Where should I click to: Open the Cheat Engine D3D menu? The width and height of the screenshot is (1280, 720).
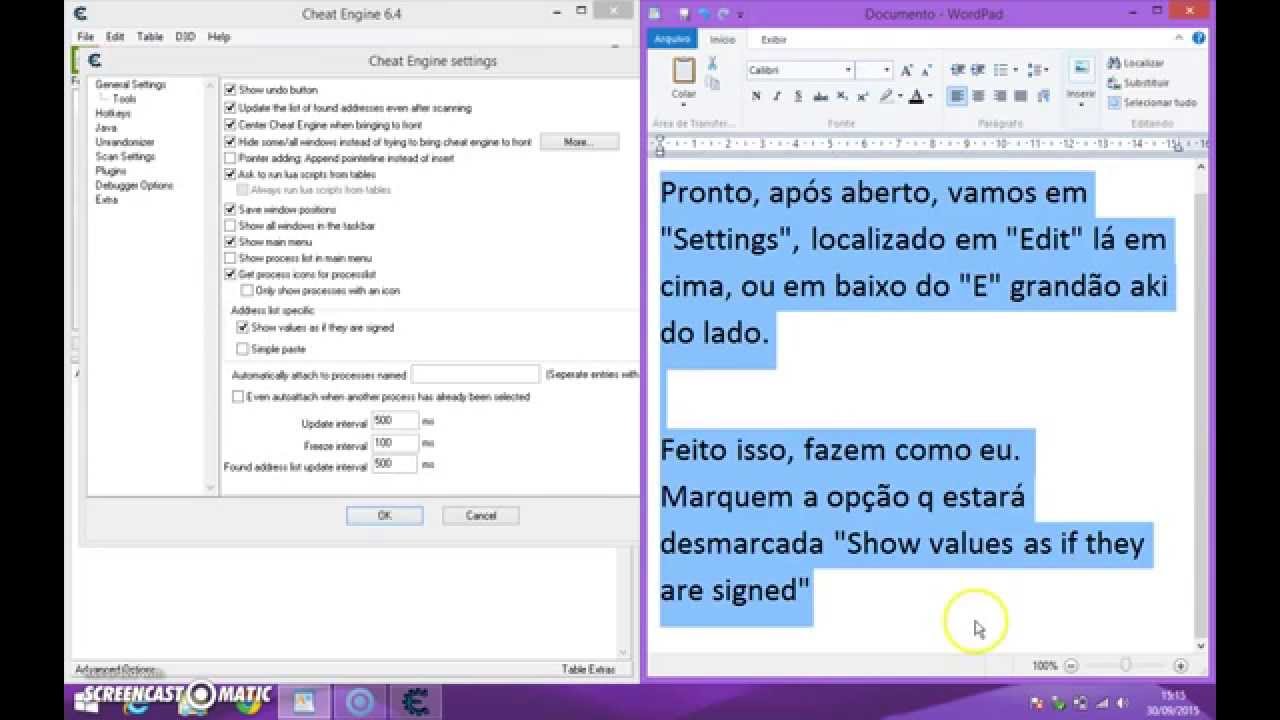click(185, 36)
